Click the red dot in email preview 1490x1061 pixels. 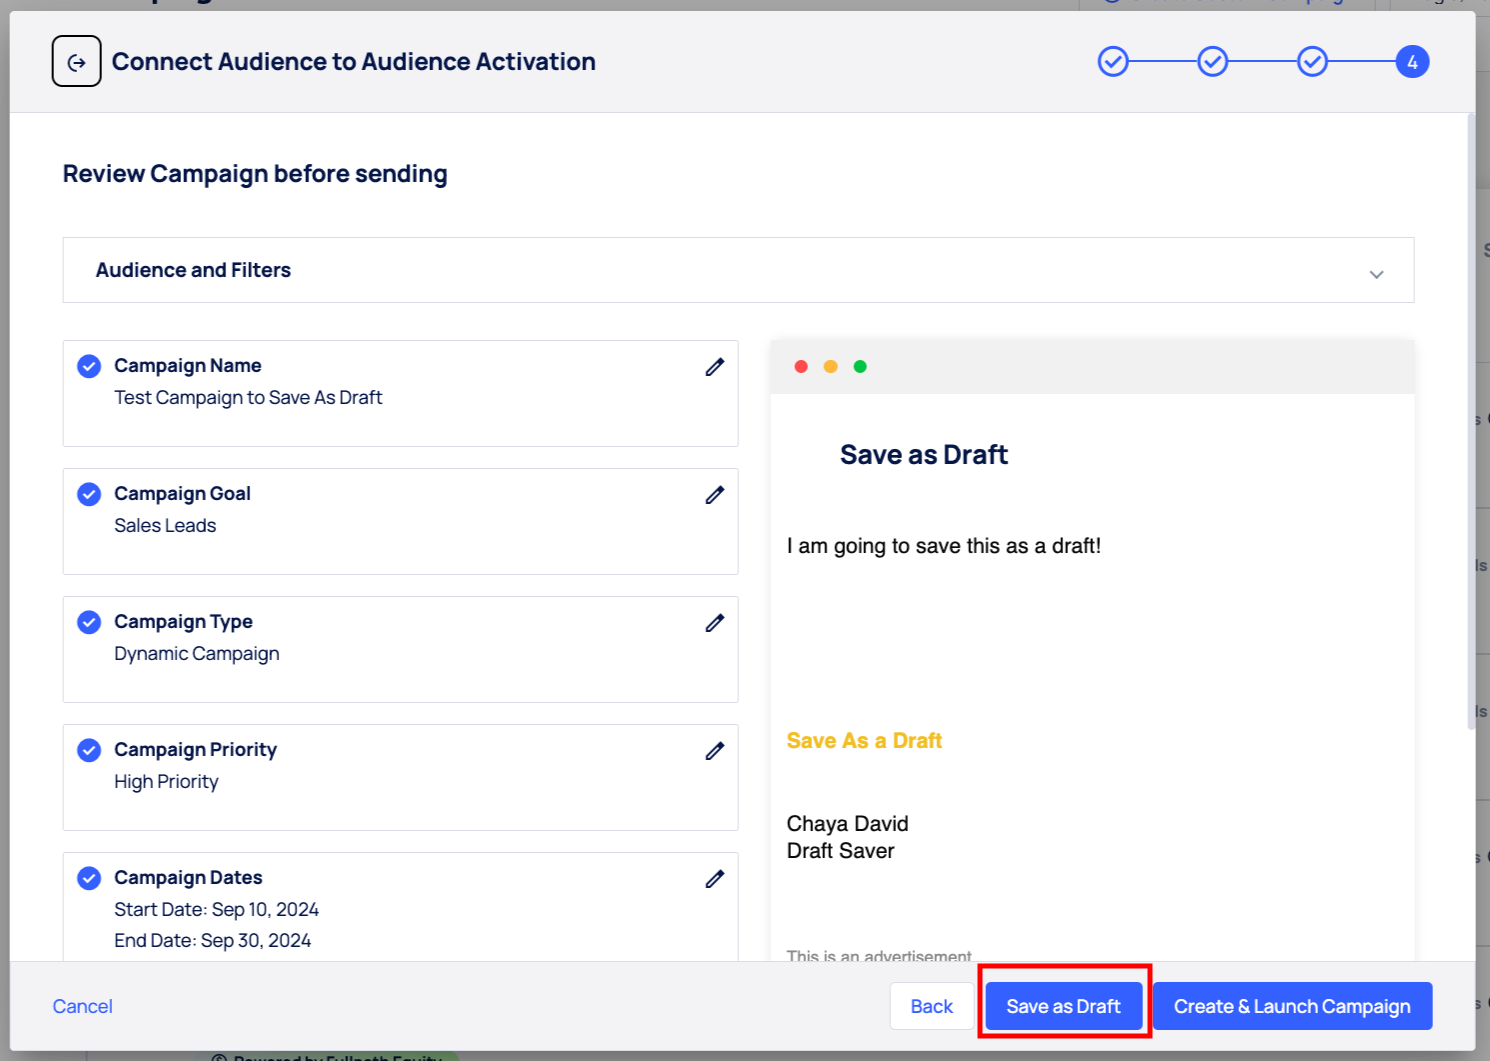tap(801, 367)
